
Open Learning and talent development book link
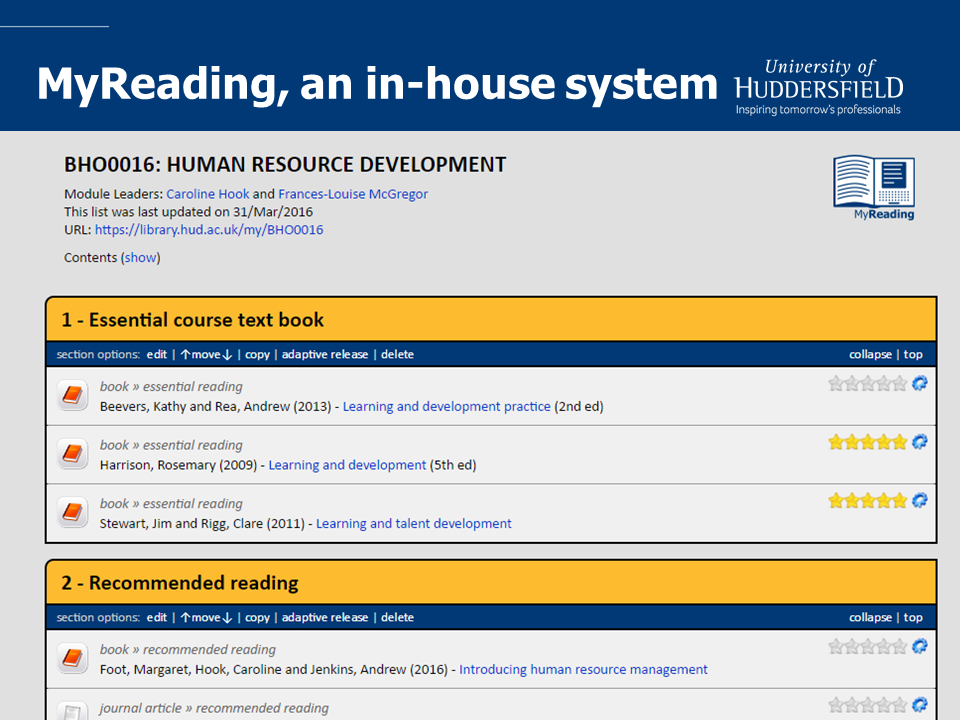413,523
